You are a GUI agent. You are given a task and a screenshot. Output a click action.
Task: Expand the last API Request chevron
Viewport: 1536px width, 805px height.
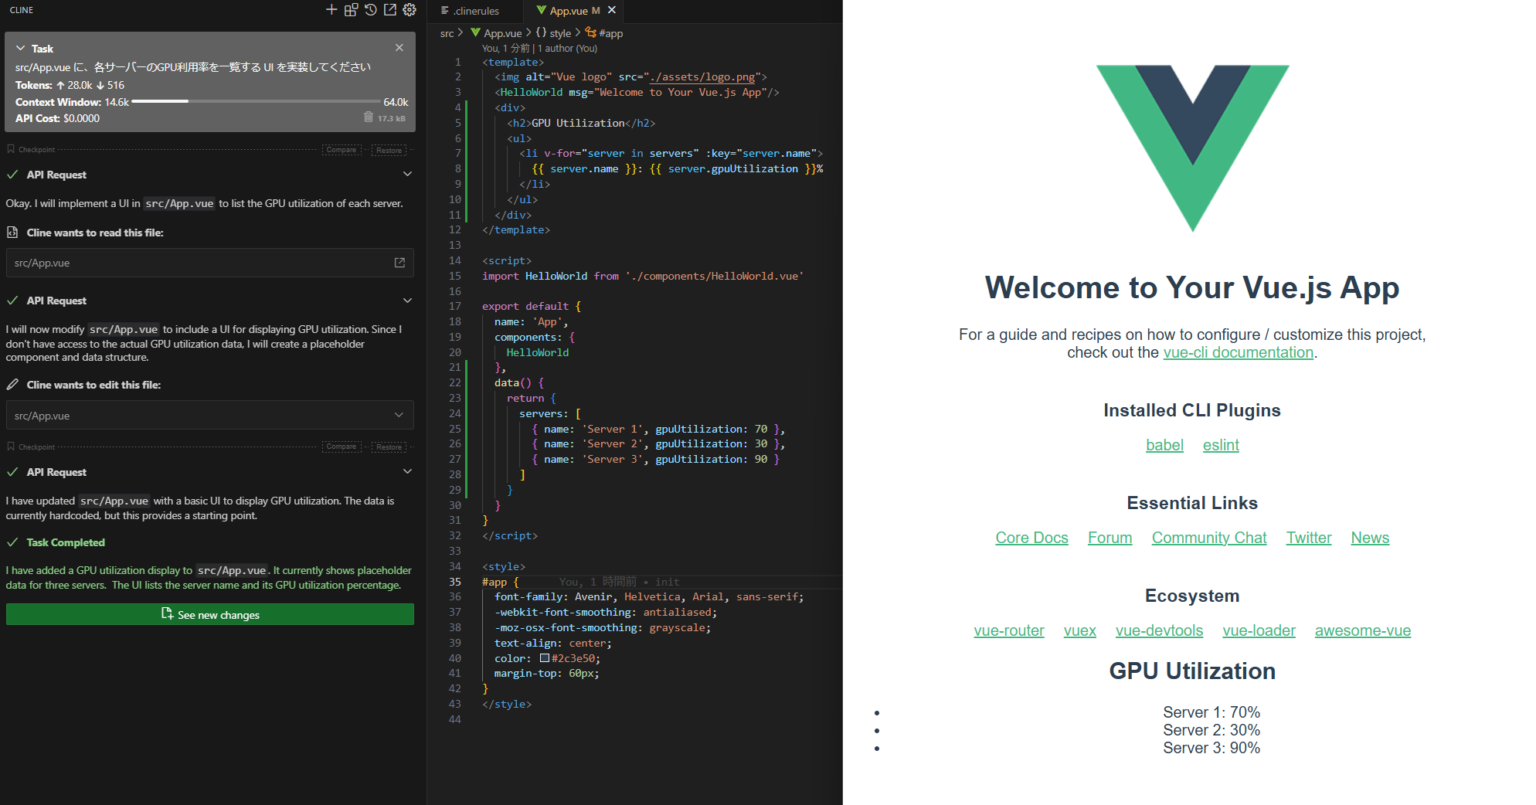pos(407,472)
